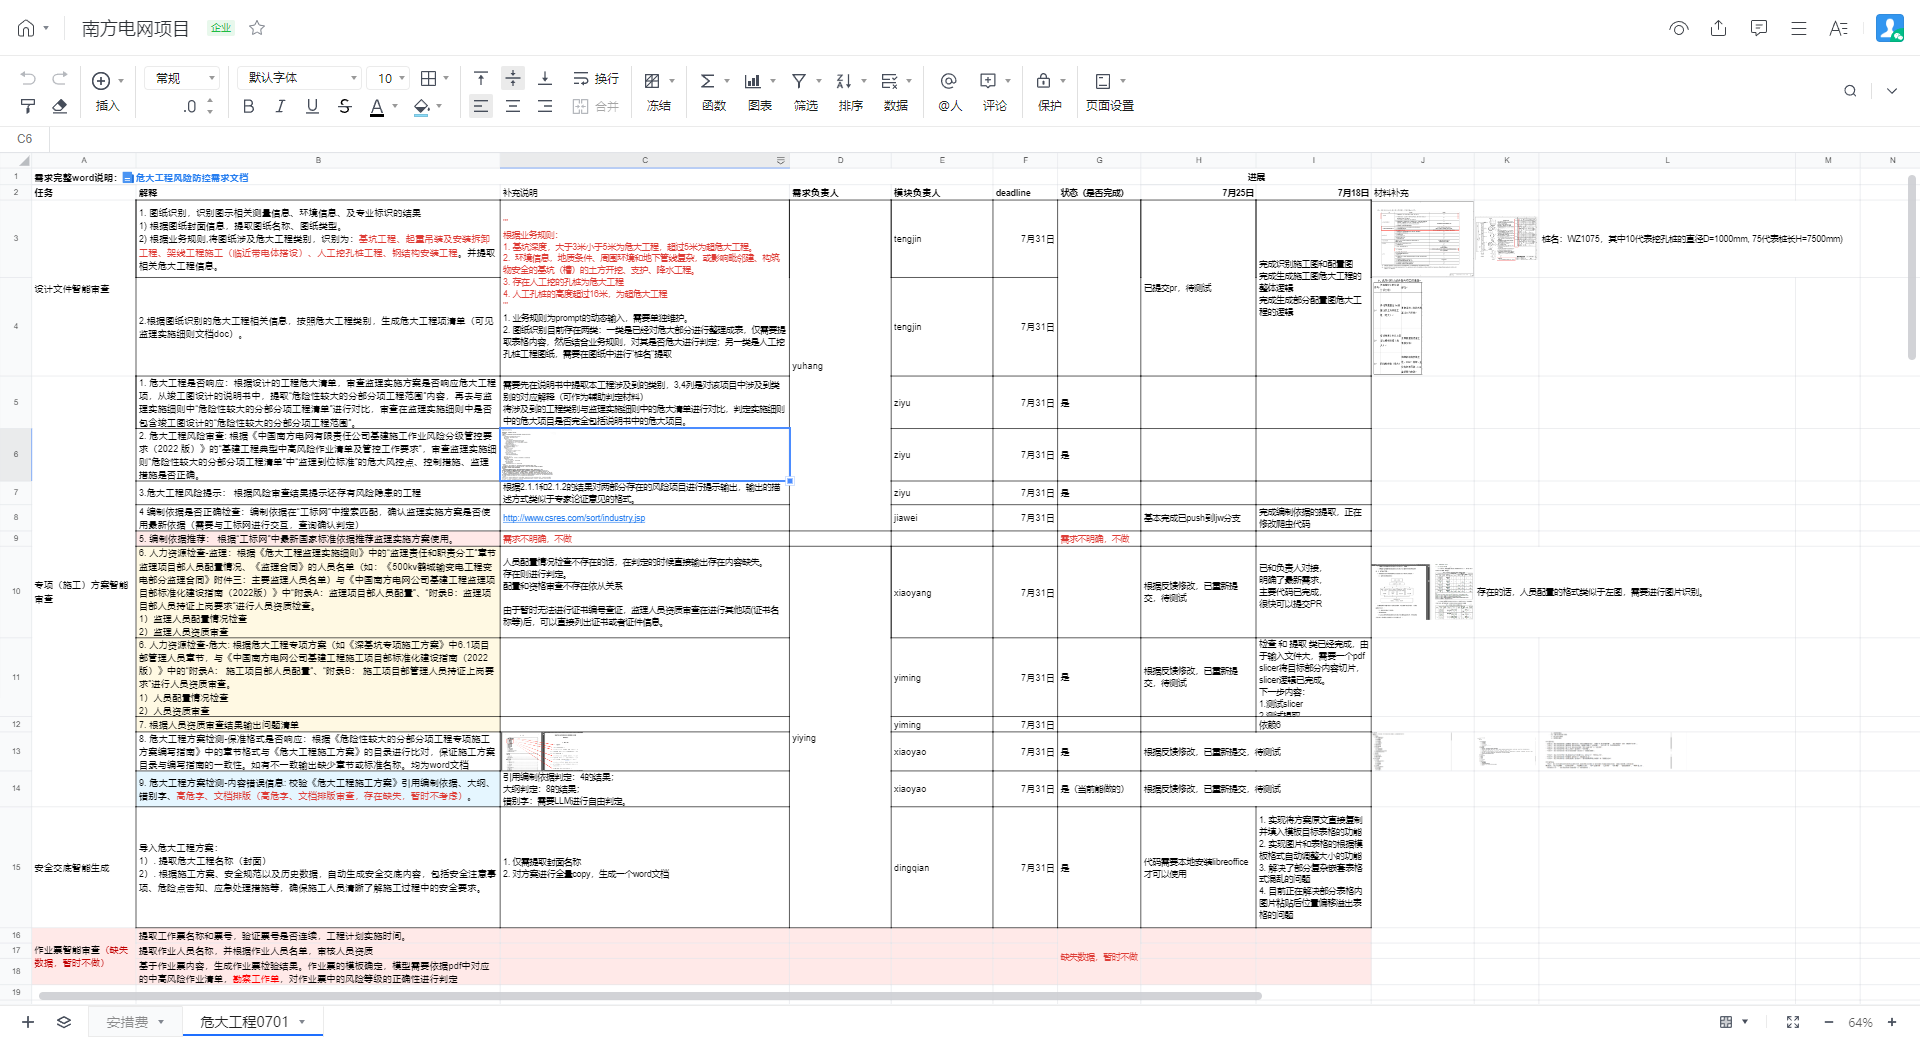
Task: Enter fullscreen mode icon
Action: pyautogui.click(x=1793, y=1022)
